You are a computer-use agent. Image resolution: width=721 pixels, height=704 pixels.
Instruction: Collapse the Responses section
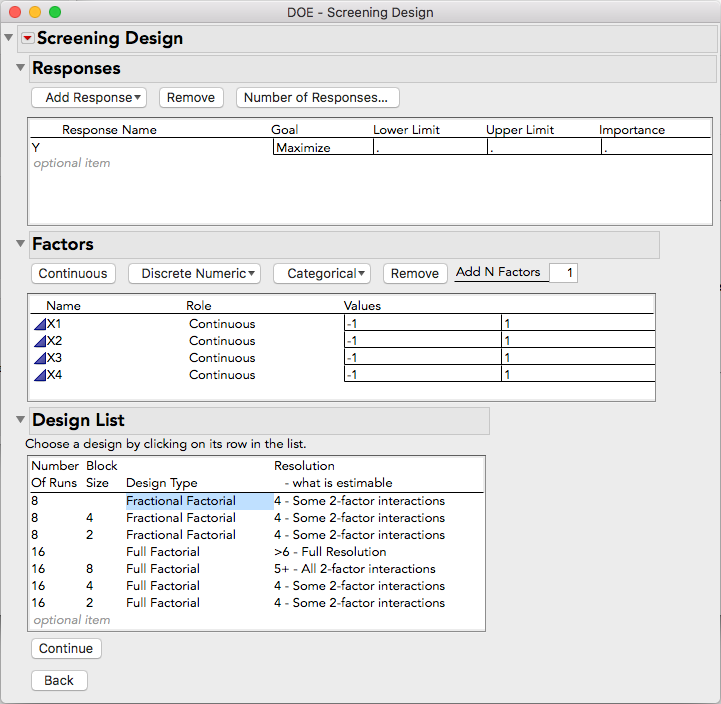point(21,69)
